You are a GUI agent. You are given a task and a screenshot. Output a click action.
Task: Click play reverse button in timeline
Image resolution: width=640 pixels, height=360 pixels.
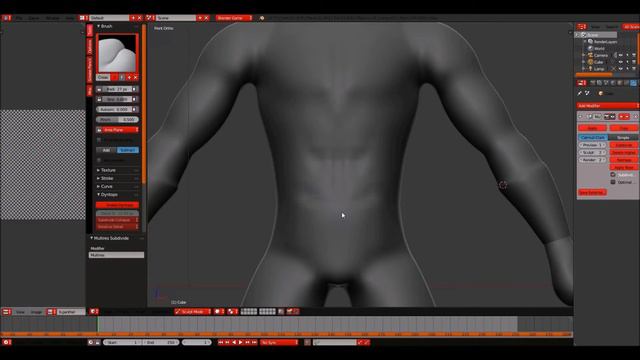tap(234, 342)
